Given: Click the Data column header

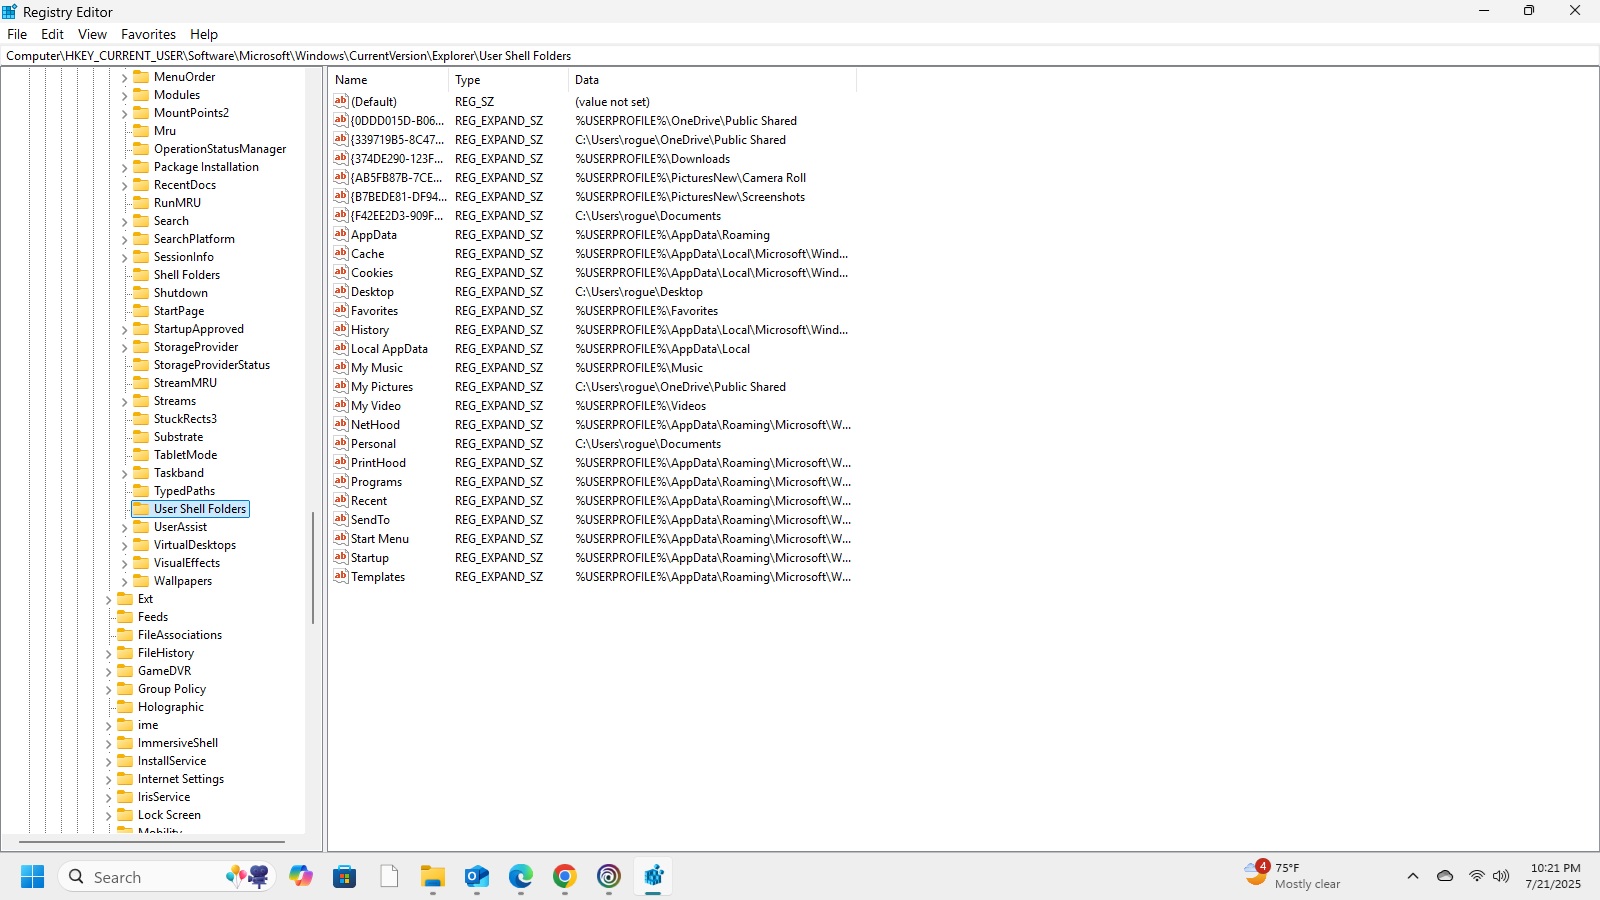Looking at the screenshot, I should point(712,80).
